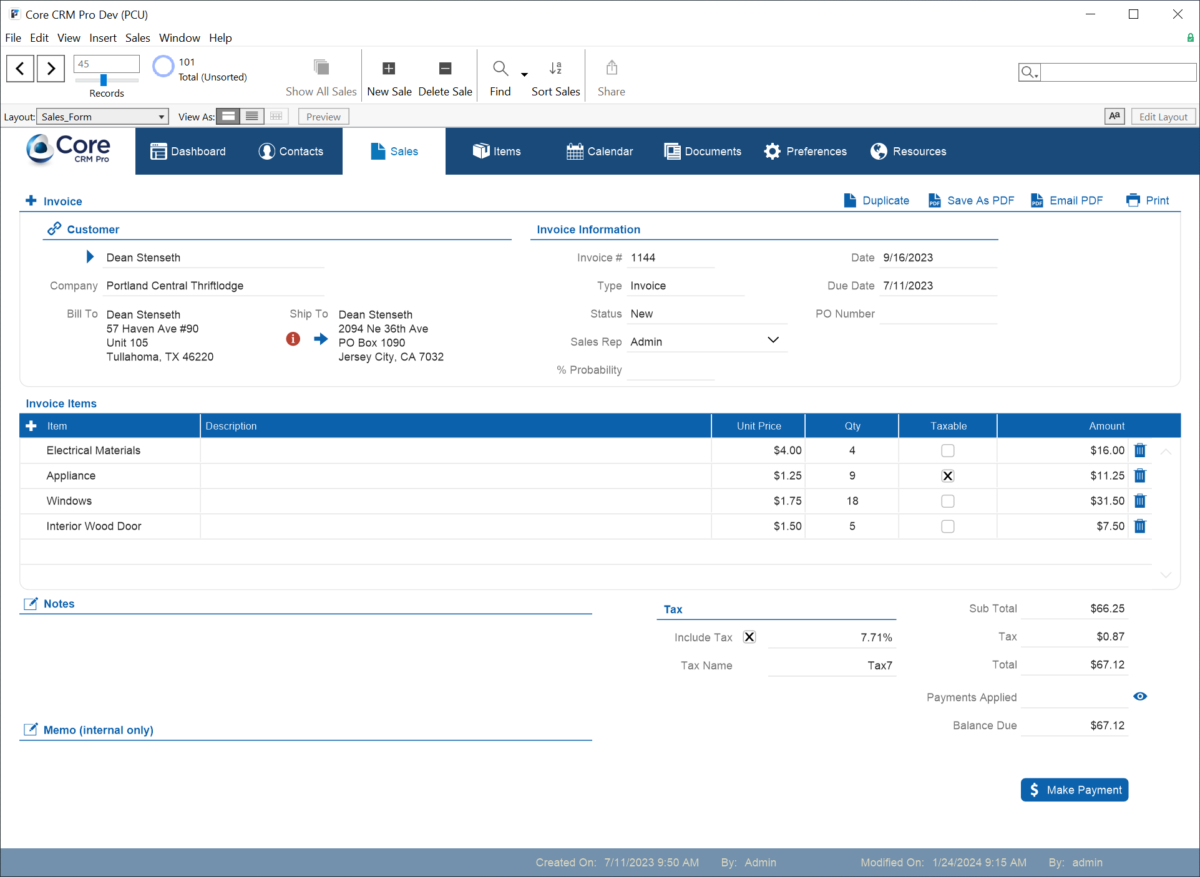The width and height of the screenshot is (1200, 877).
Task: Delete the current sale
Action: 445,74
